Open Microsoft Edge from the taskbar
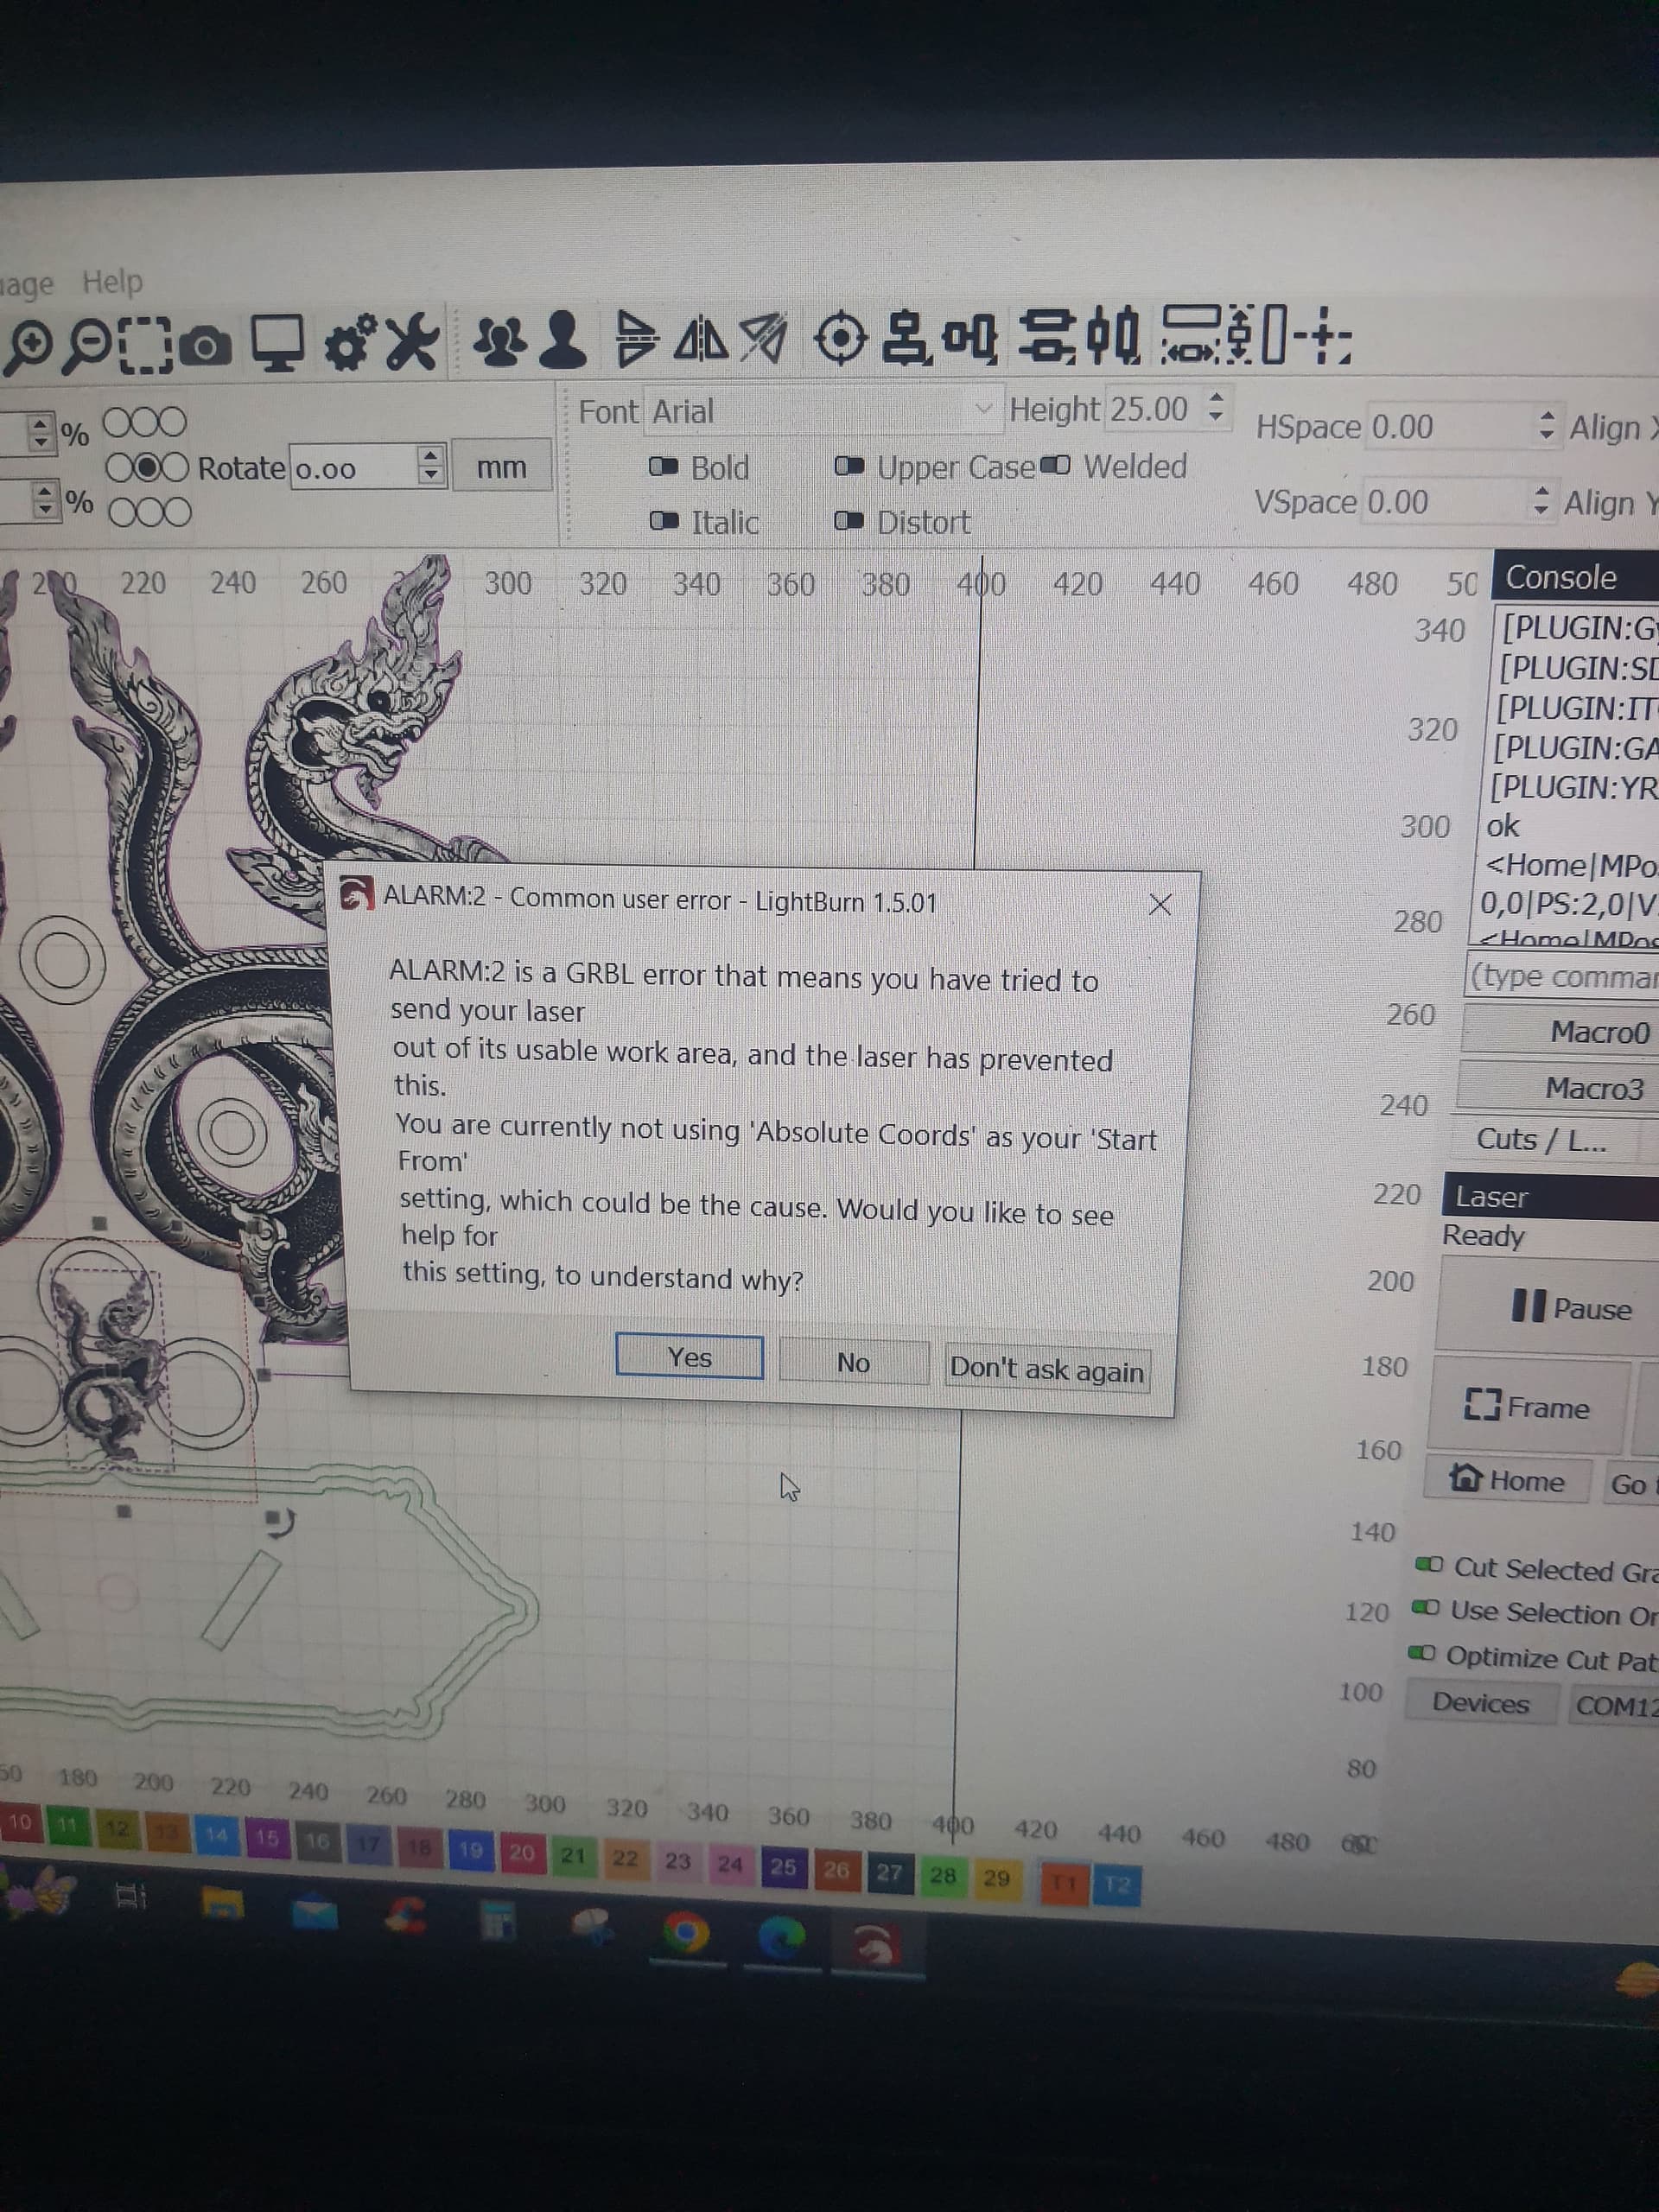This screenshot has height=2212, width=1659. click(782, 1937)
